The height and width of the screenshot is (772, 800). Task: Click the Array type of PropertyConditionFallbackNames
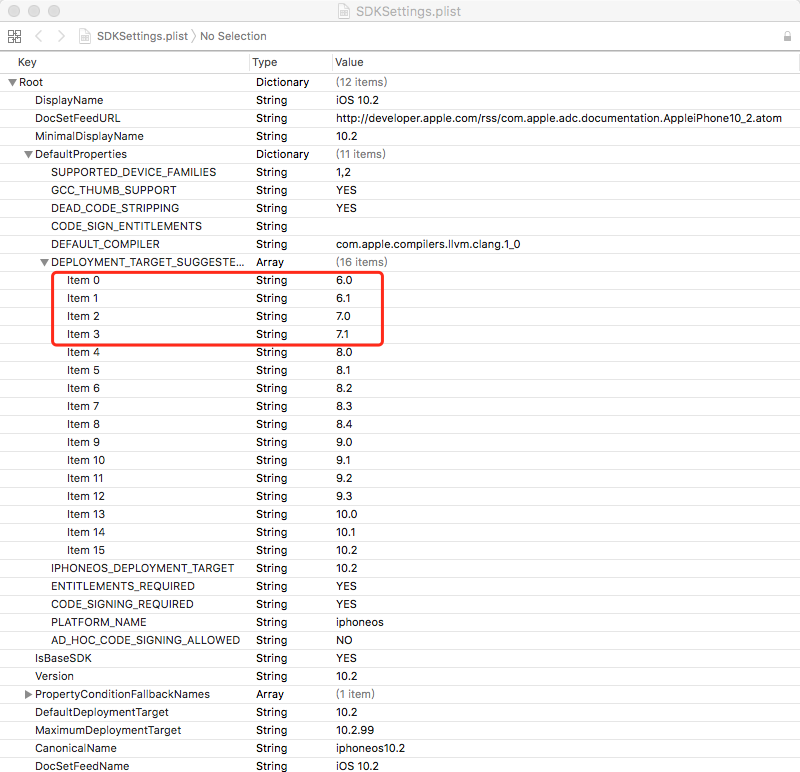270,694
